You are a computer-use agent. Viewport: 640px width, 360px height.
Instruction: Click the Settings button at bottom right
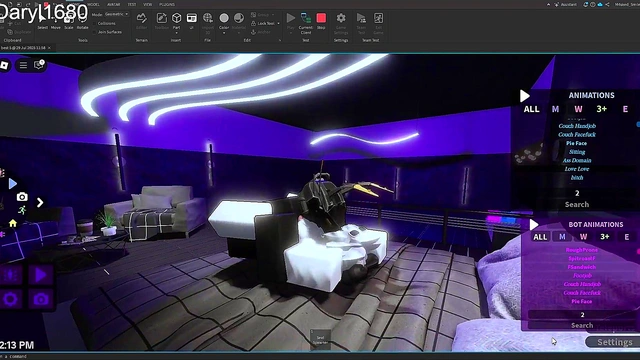tap(615, 342)
